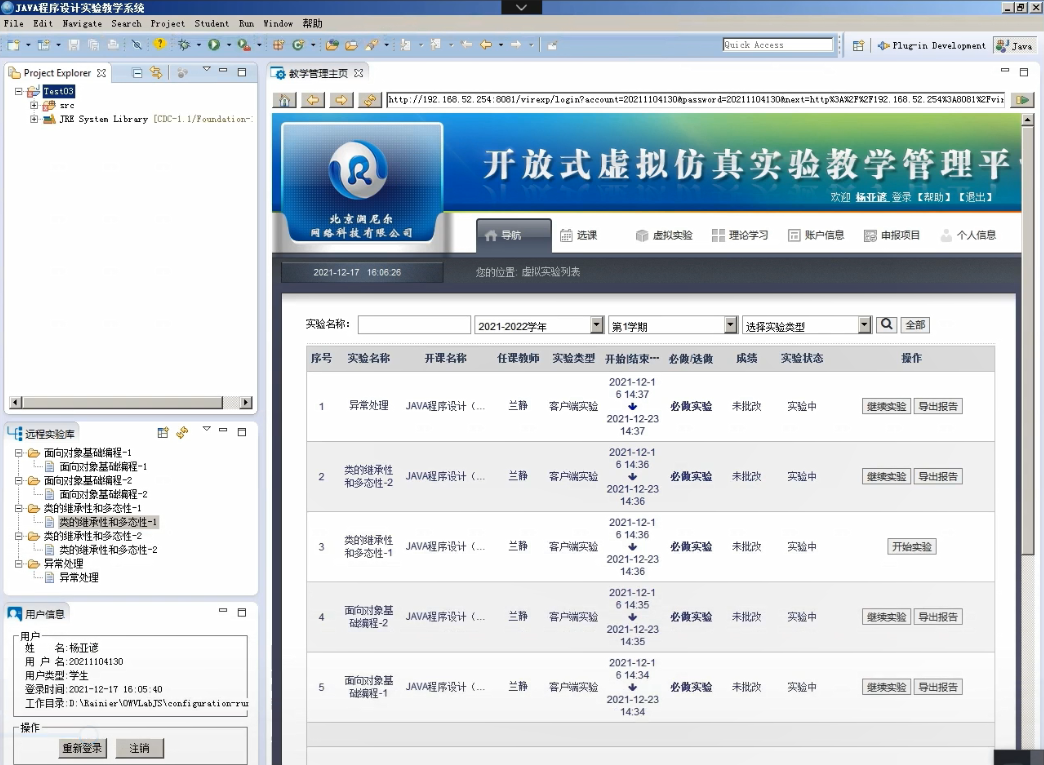The image size is (1044, 765).
Task: Click Link with Editor in Project Explorer
Action: 156,73
